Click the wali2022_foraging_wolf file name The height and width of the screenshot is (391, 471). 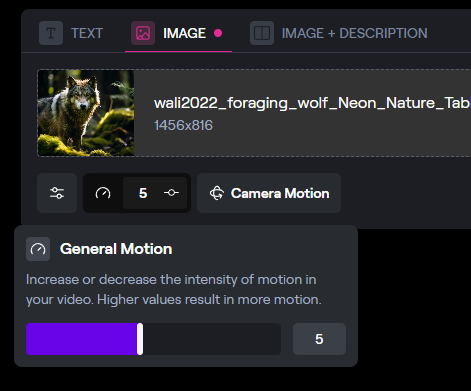[312, 103]
